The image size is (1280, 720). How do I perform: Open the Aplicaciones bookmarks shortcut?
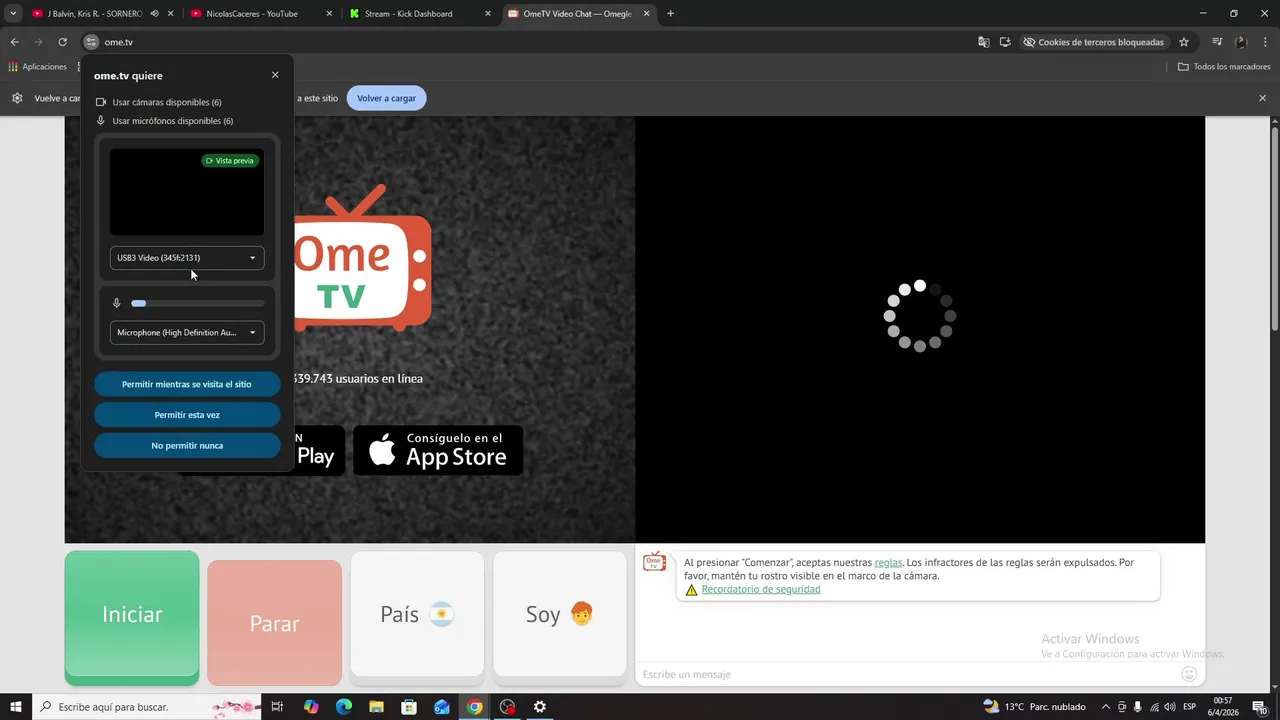point(37,67)
